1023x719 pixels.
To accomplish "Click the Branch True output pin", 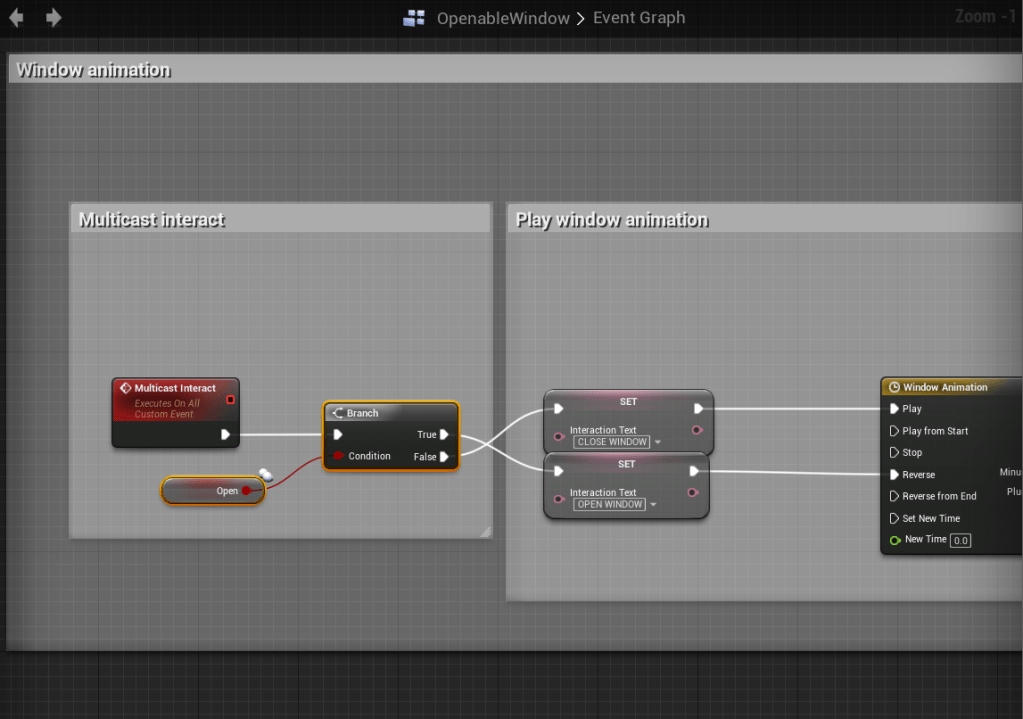I will point(444,435).
